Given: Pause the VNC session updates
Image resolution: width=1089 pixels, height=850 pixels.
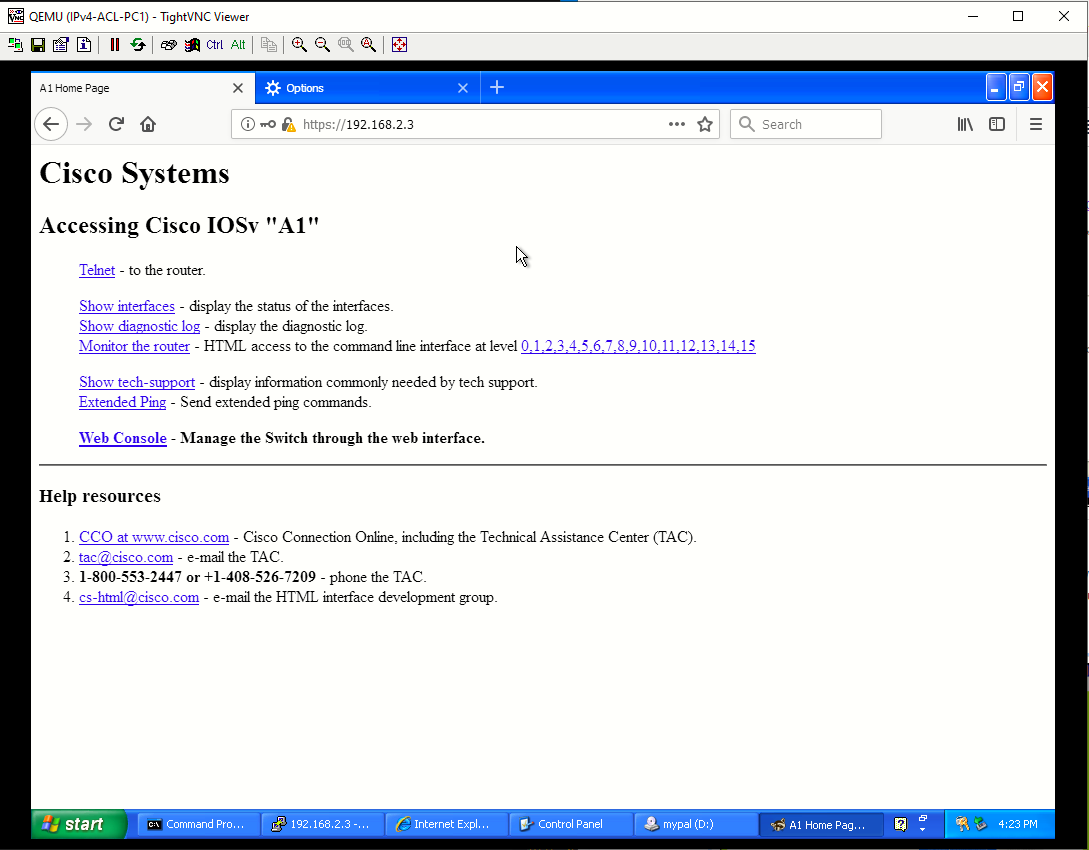Looking at the screenshot, I should click(x=115, y=45).
